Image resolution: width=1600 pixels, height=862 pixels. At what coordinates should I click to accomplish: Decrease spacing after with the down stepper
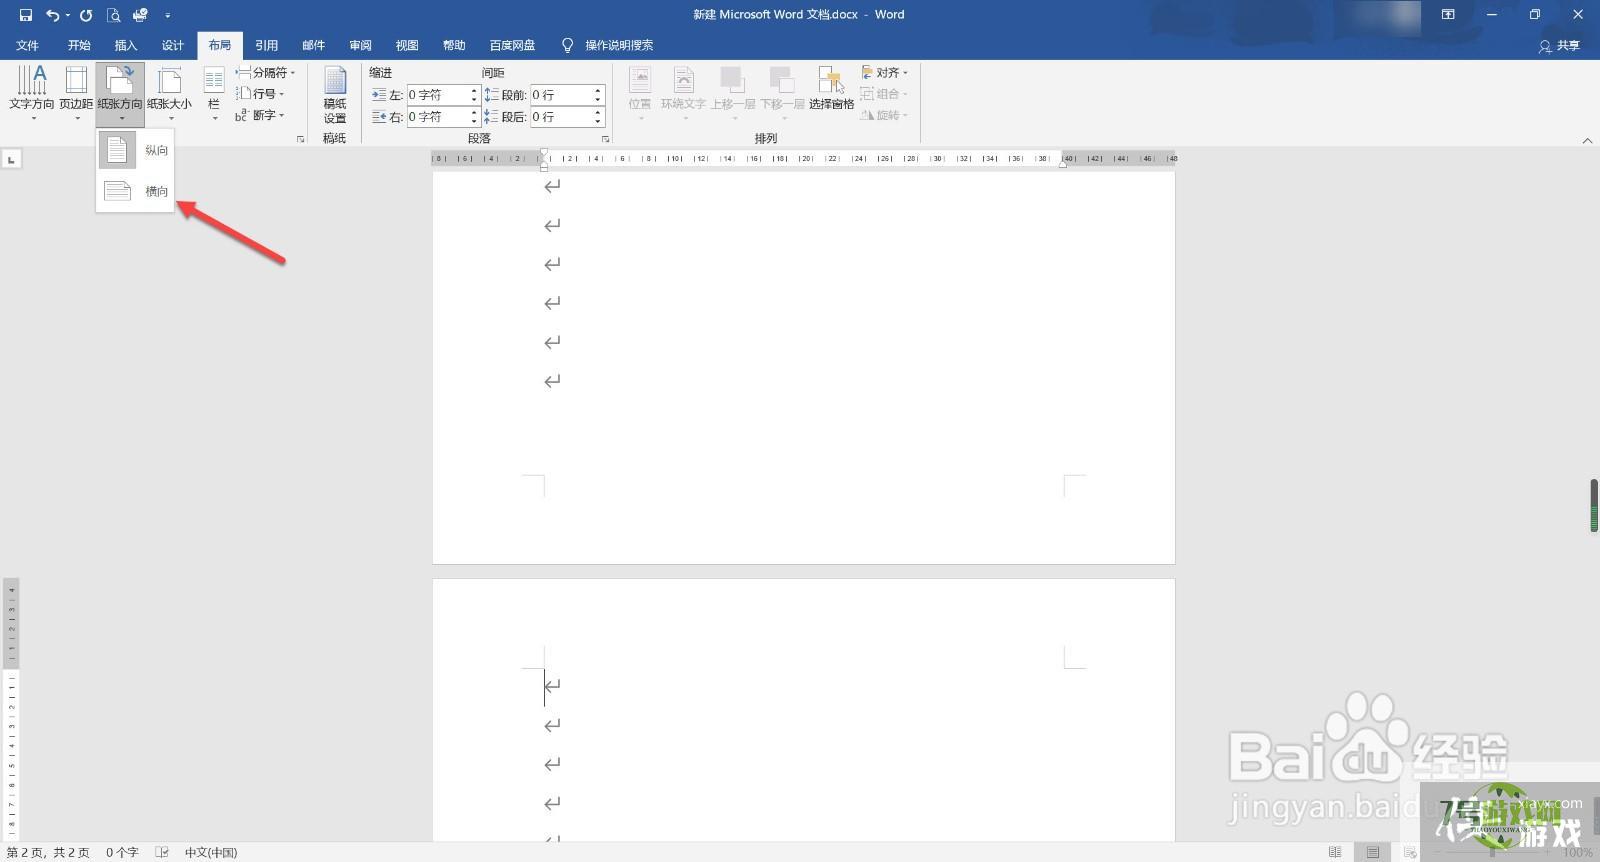pyautogui.click(x=598, y=122)
